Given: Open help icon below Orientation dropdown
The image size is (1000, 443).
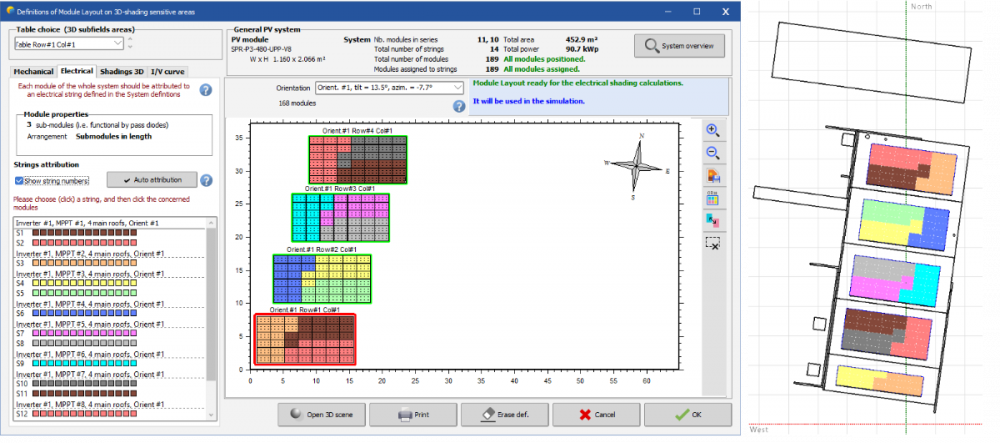Looking at the screenshot, I should pos(459,106).
